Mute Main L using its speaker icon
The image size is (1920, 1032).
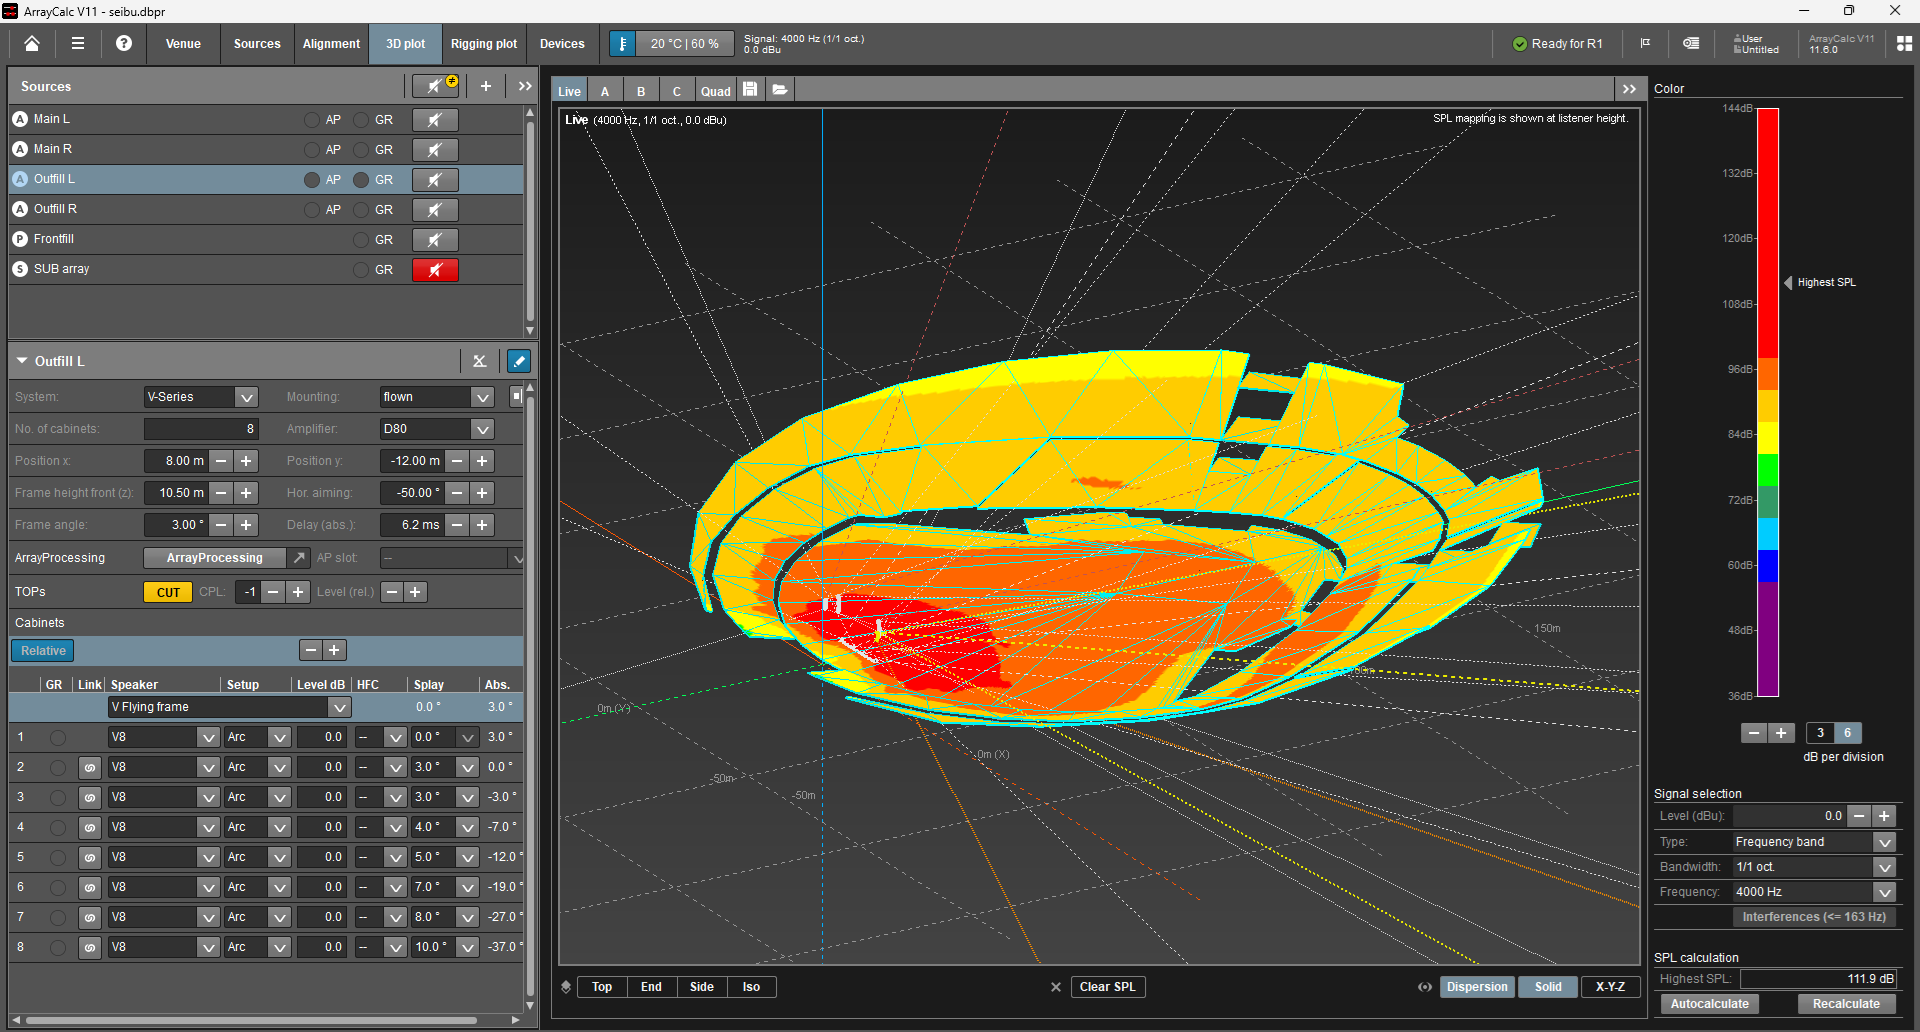[435, 120]
